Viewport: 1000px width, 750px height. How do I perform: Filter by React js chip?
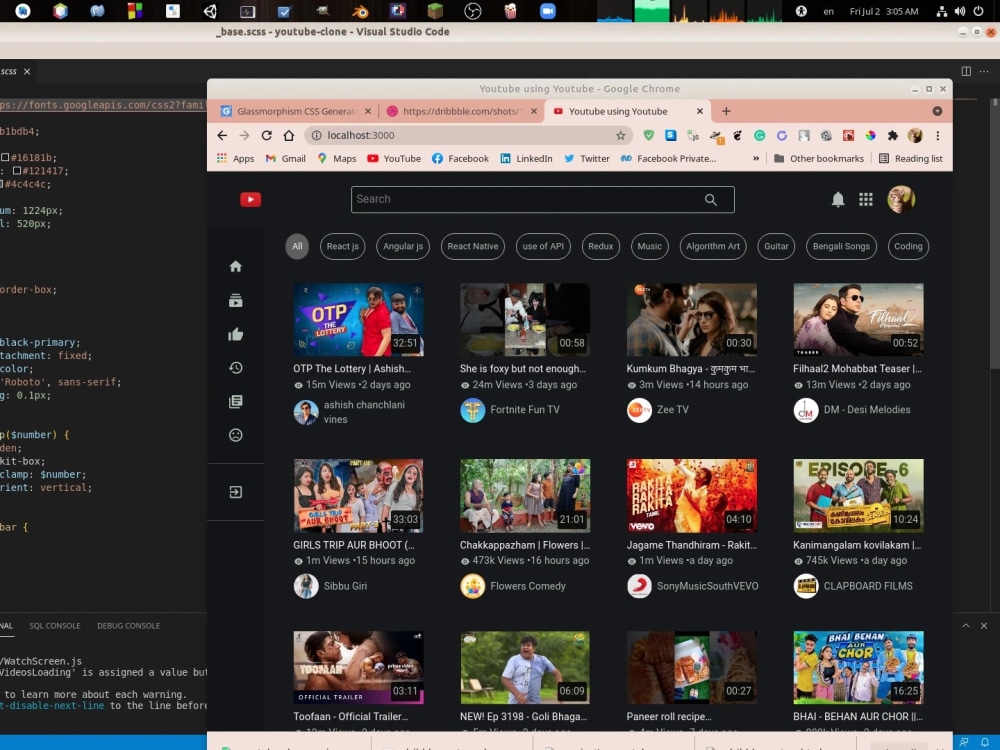pos(342,246)
